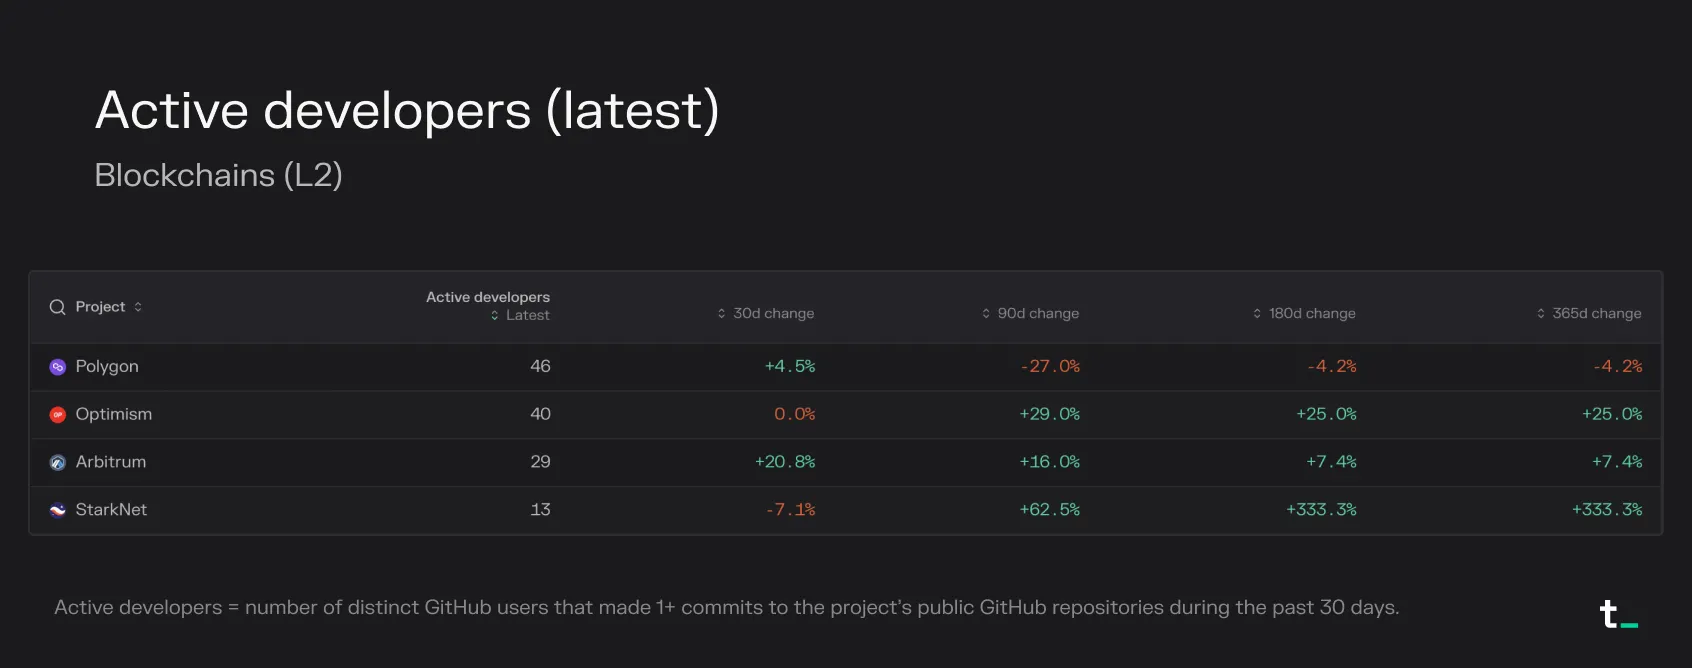Image resolution: width=1692 pixels, height=668 pixels.
Task: Click the 90d change header label
Action: [1038, 313]
